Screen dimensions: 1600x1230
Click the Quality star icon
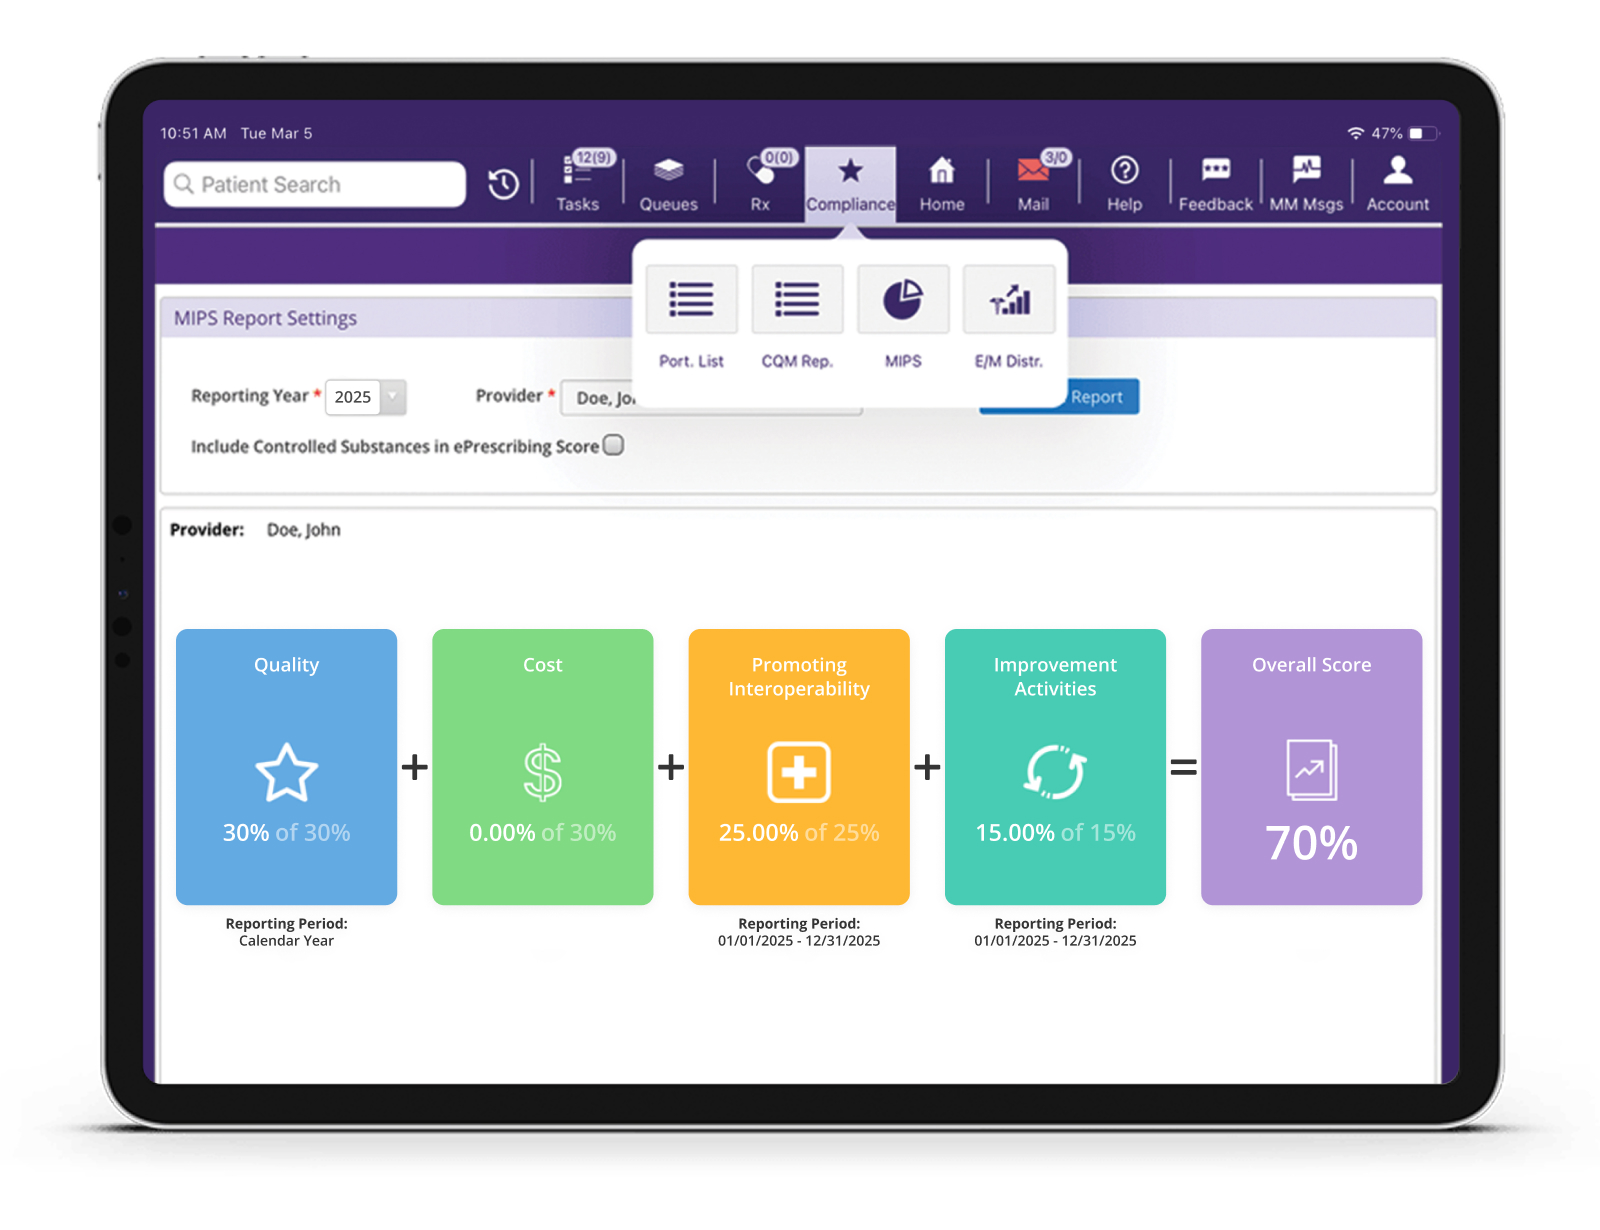286,772
